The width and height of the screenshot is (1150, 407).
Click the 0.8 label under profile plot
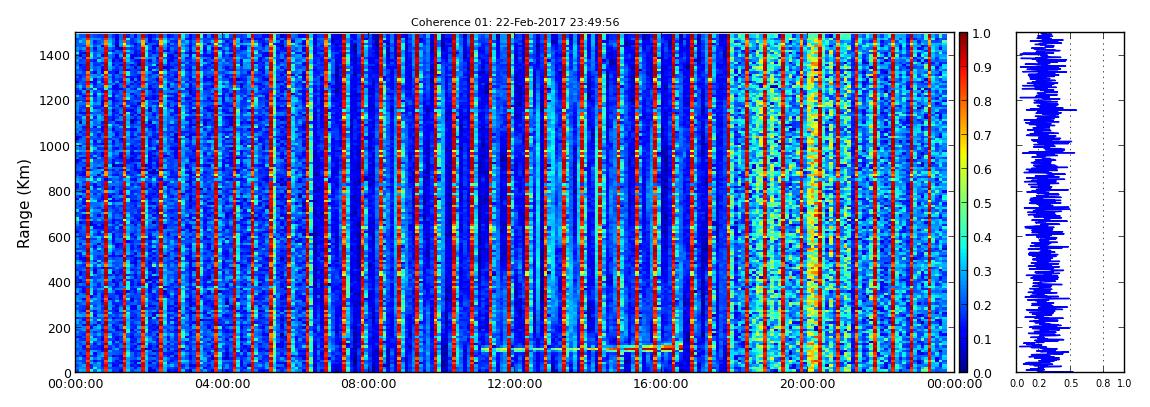pyautogui.click(x=1103, y=384)
